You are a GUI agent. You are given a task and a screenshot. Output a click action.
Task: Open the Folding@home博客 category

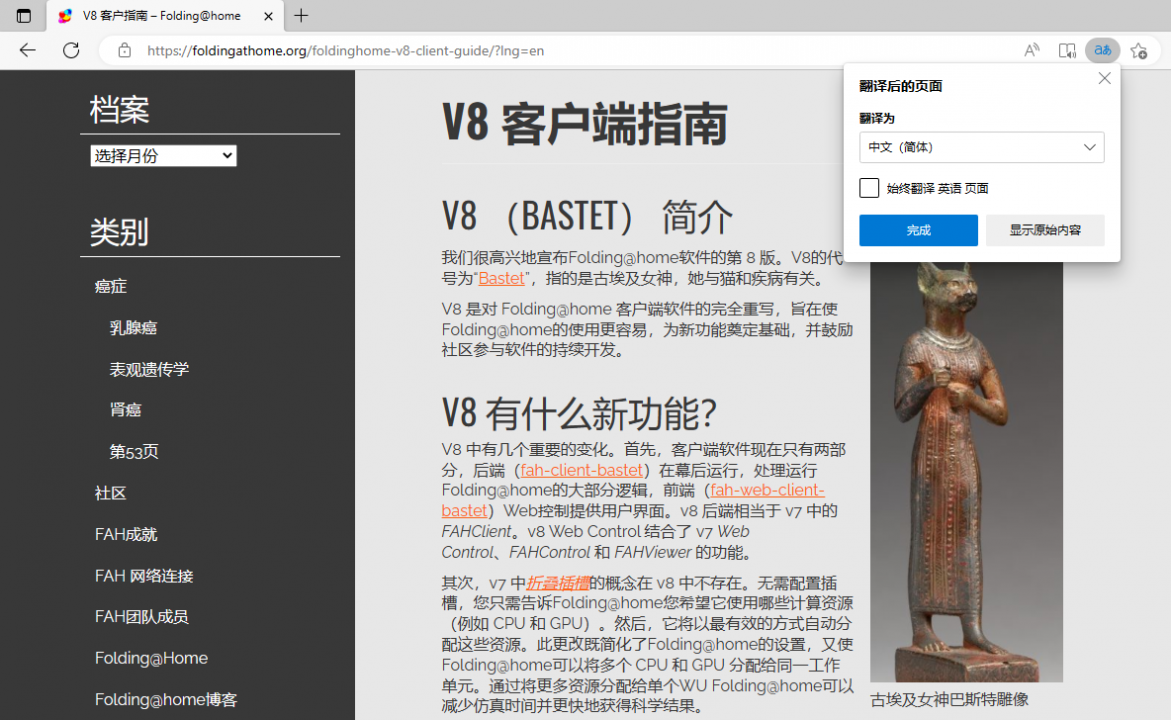(166, 700)
